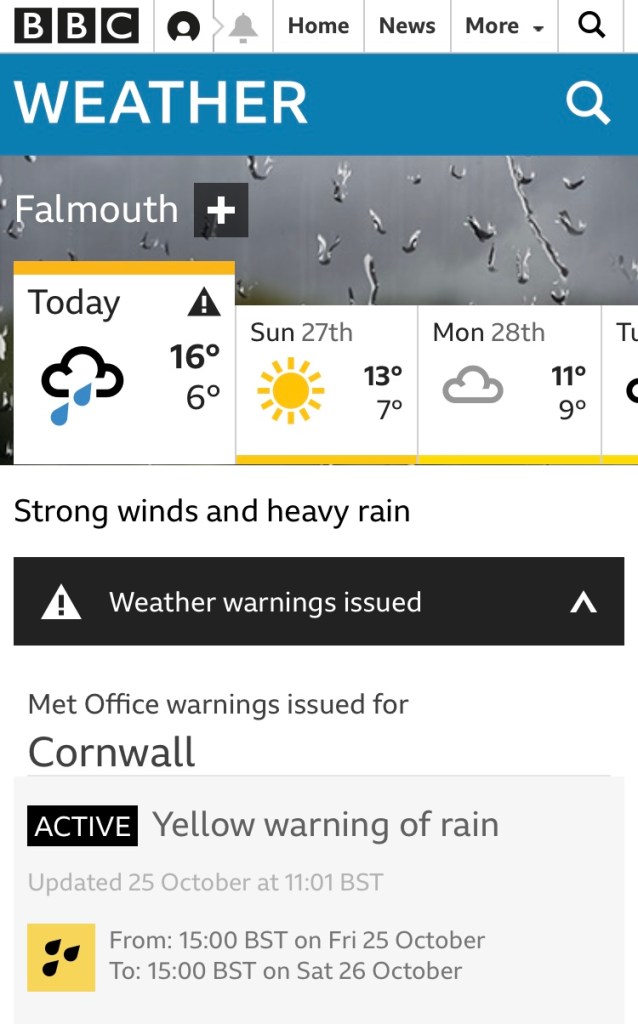Open the BBC account profile icon
Screen dimensions: 638x1024
[x=183, y=27]
